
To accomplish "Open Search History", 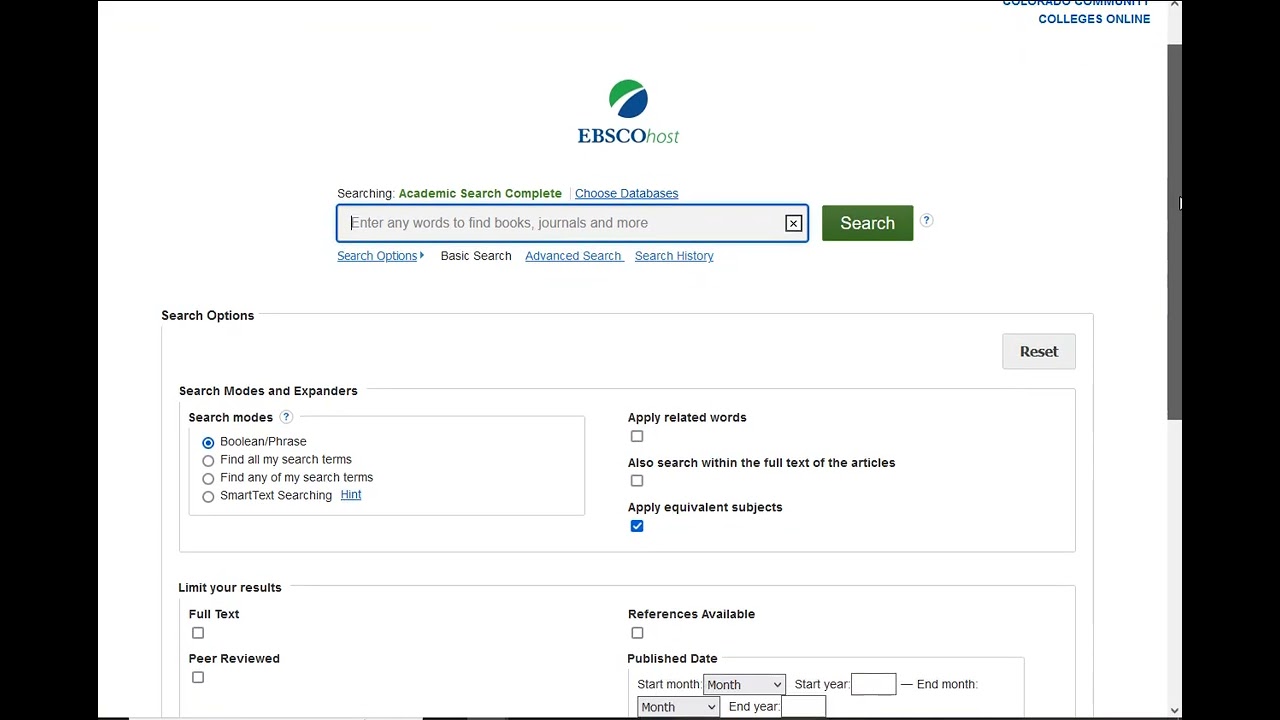I will coord(674,256).
